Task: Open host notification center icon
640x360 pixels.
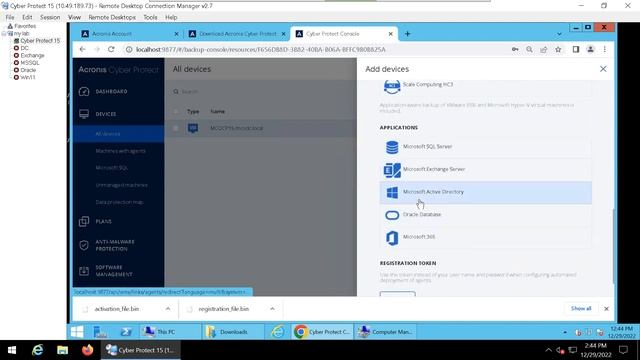Action: (623, 350)
